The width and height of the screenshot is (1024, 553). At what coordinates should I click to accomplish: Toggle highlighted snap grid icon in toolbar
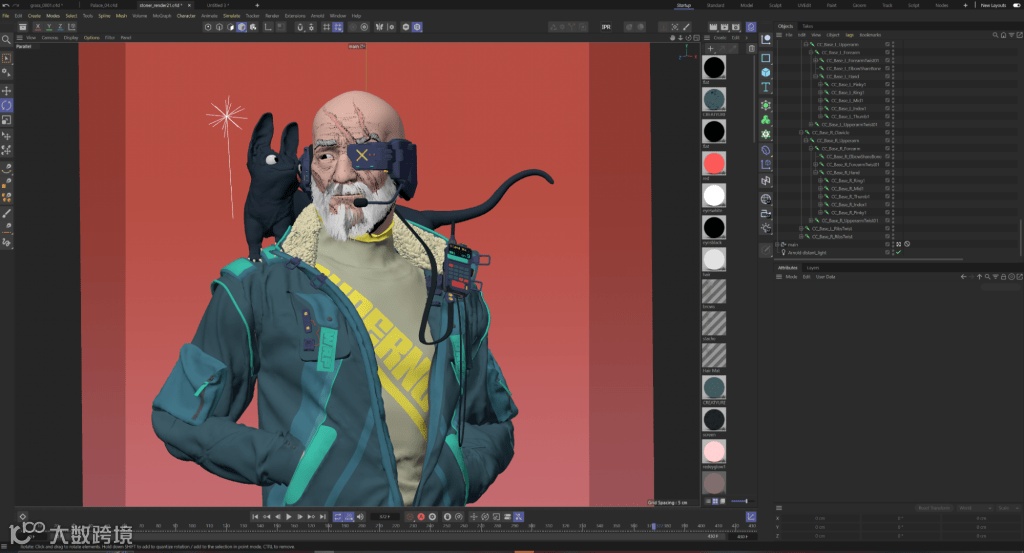click(x=338, y=27)
